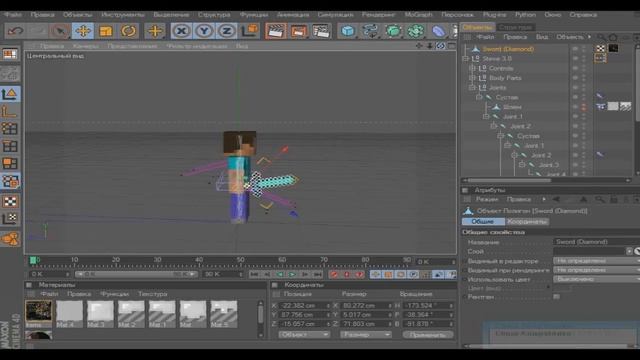Toggle X axis lock
The image size is (640, 360).
tap(181, 31)
